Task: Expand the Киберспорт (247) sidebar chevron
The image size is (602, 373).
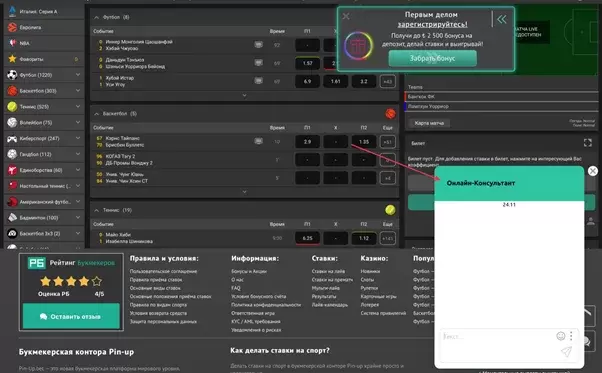Action: 78,138
